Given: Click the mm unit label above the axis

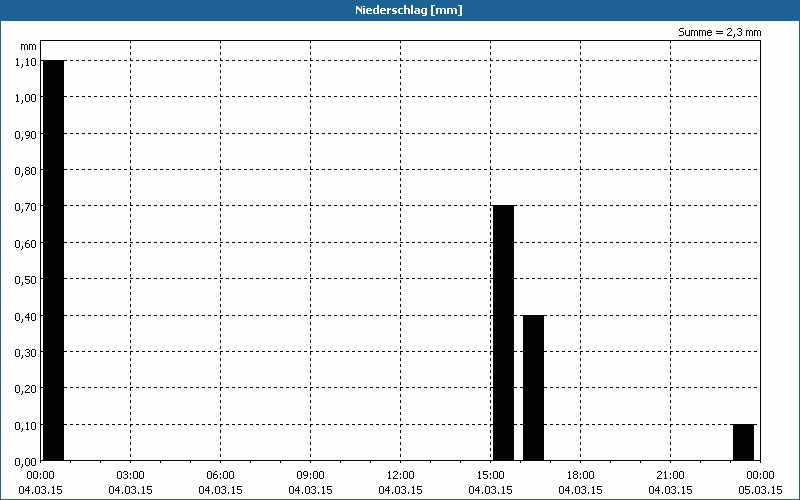Looking at the screenshot, I should [28, 47].
